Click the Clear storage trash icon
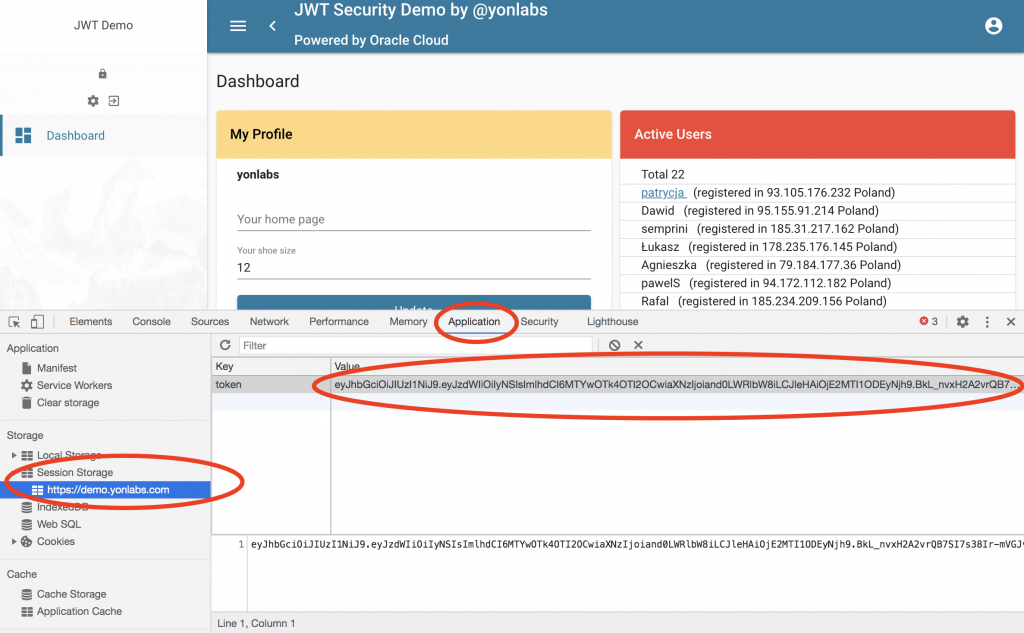 tap(27, 402)
